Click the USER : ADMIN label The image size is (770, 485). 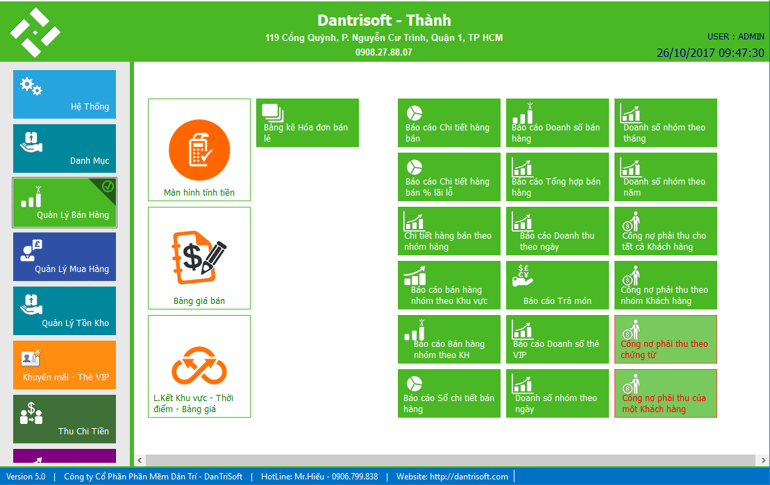736,37
